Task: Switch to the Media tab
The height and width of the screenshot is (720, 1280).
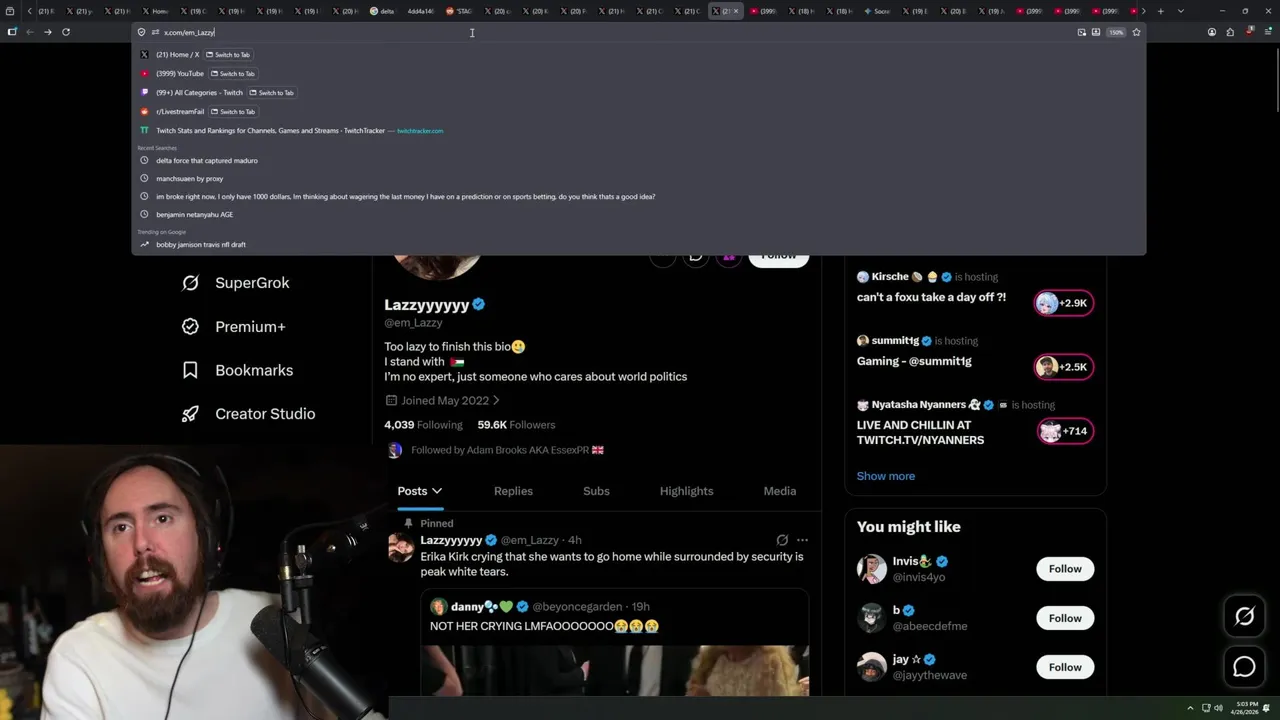Action: click(780, 491)
